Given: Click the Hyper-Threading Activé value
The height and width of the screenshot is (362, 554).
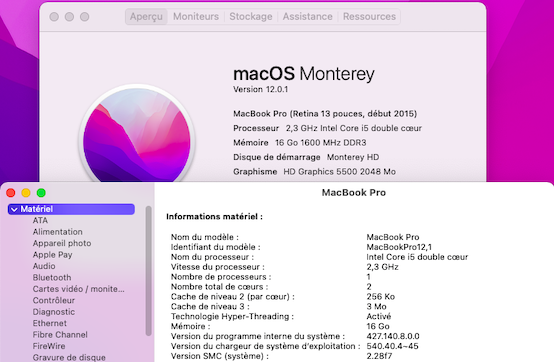Looking at the screenshot, I should coord(379,316).
